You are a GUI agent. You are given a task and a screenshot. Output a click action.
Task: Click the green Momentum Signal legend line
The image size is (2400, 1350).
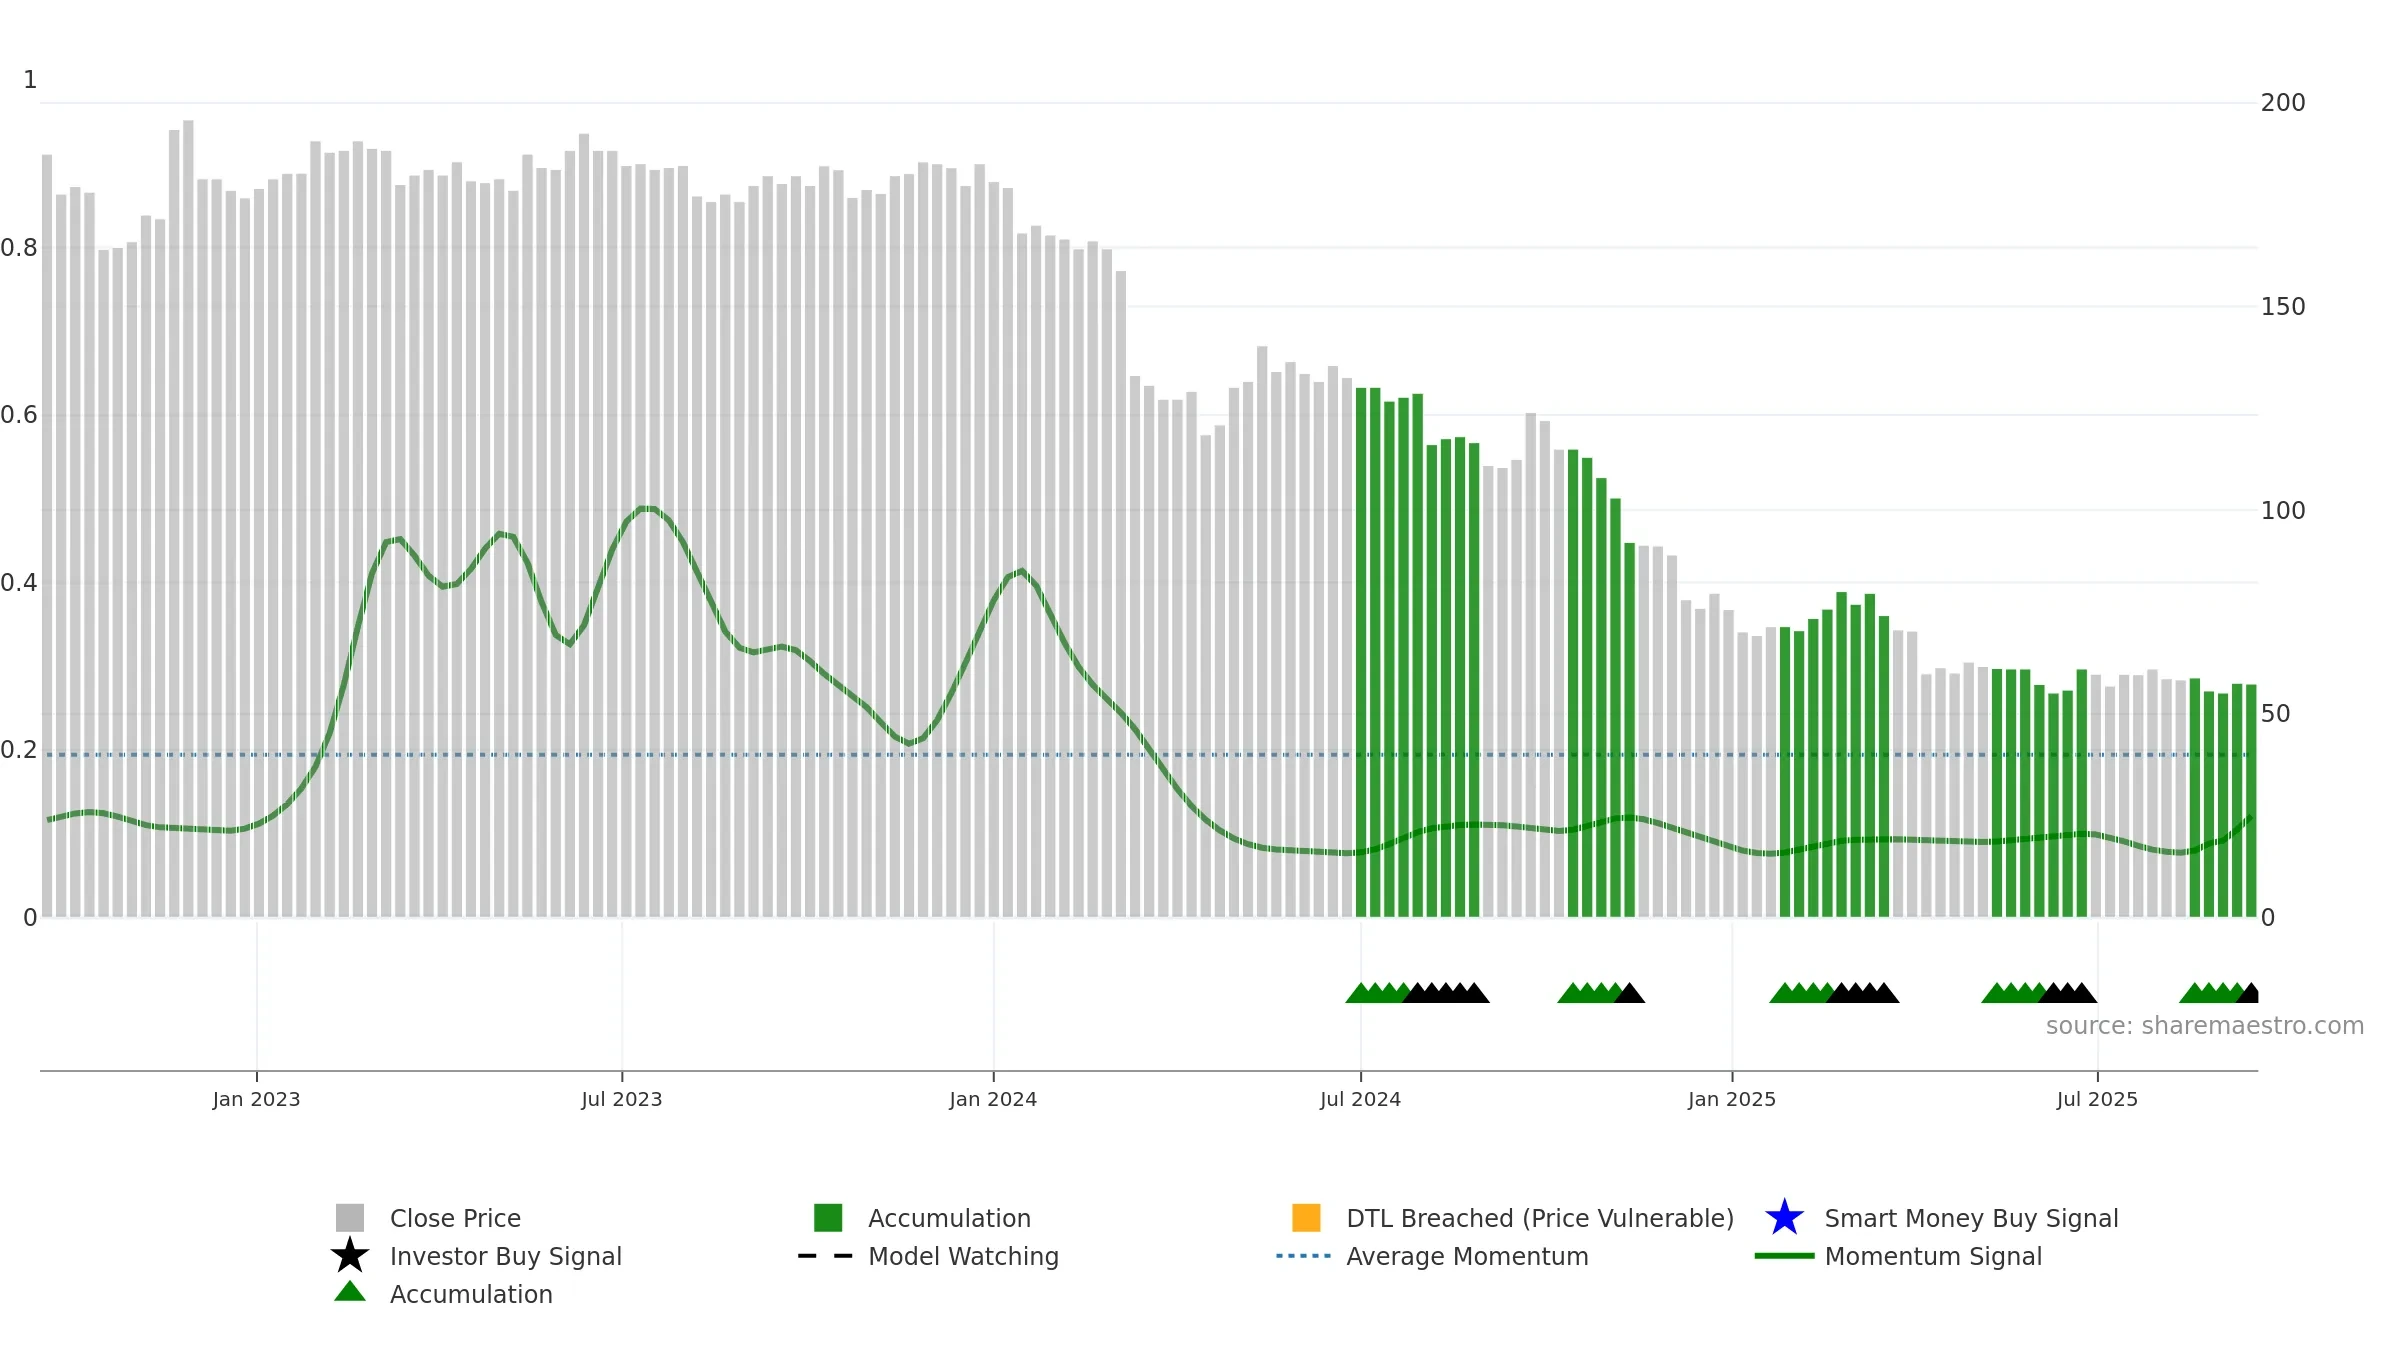(1784, 1256)
